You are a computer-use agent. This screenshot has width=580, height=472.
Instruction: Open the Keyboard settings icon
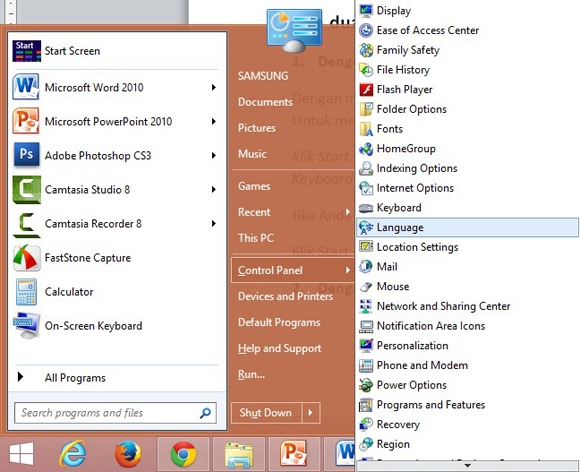[366, 208]
